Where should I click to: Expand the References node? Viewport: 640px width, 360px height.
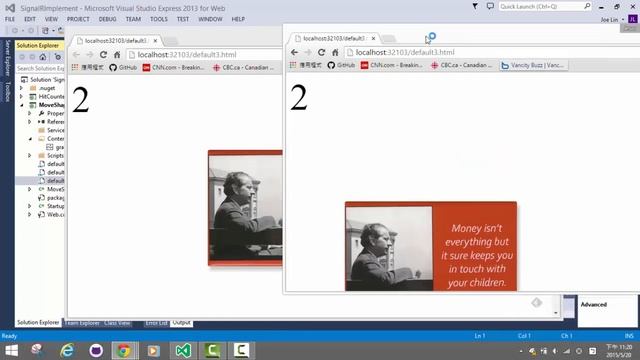[29, 122]
